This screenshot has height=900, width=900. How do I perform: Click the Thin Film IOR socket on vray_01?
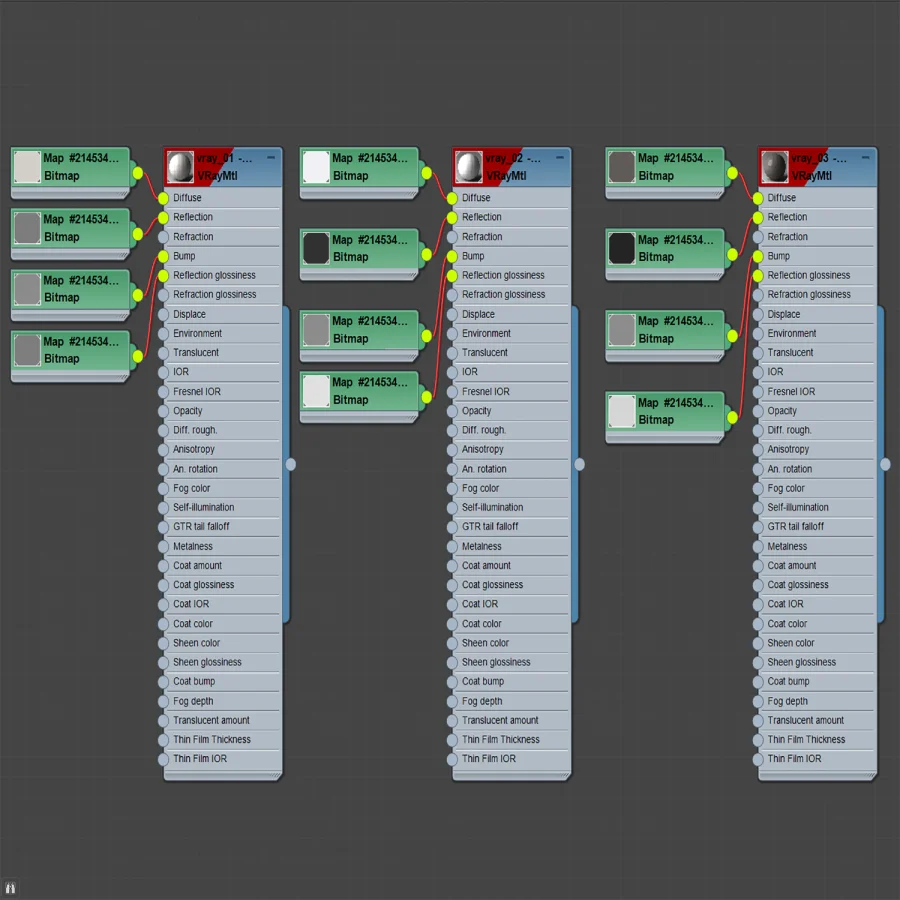(x=163, y=759)
